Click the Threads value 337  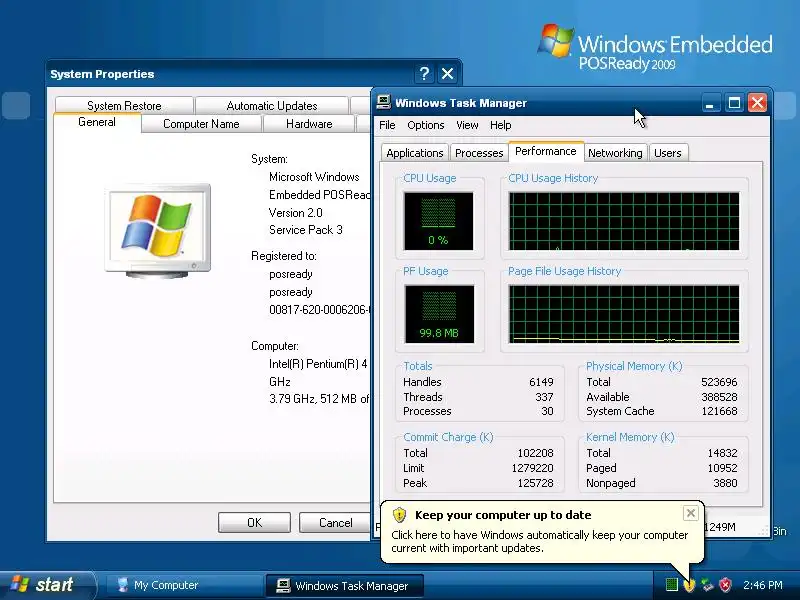click(544, 397)
